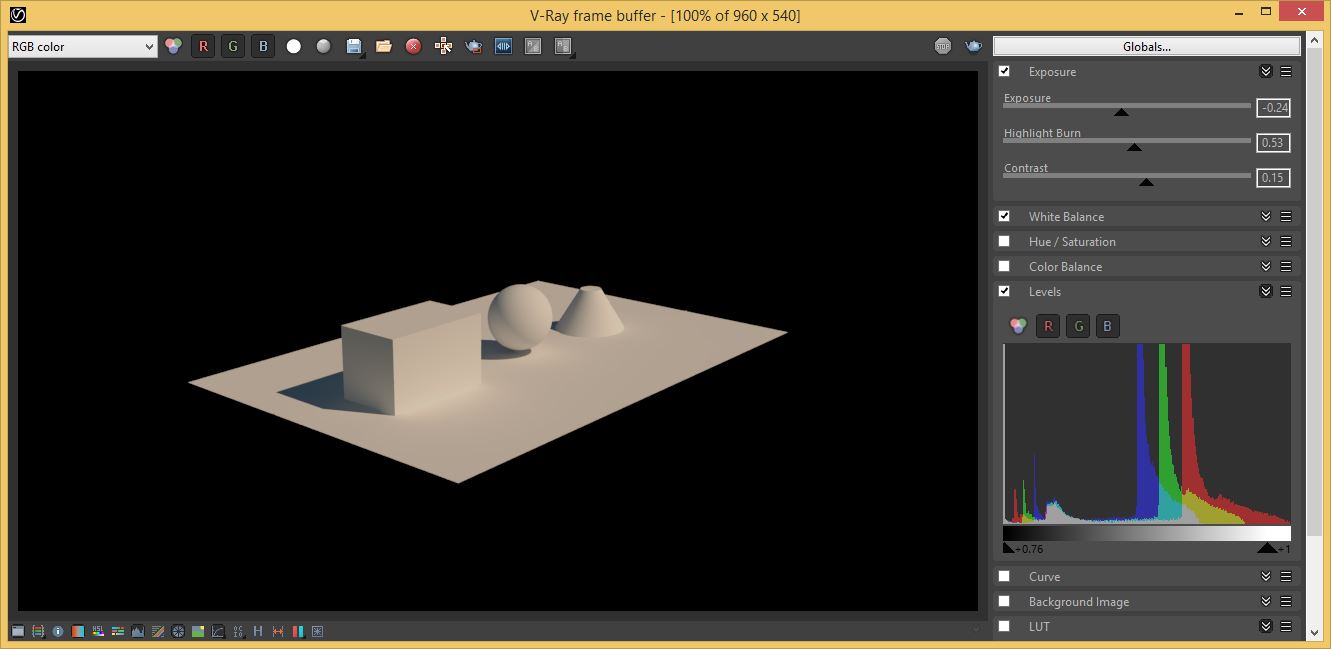Expand the Hue / Saturation rollout chevron
This screenshot has width=1331, height=649.
(x=1266, y=242)
